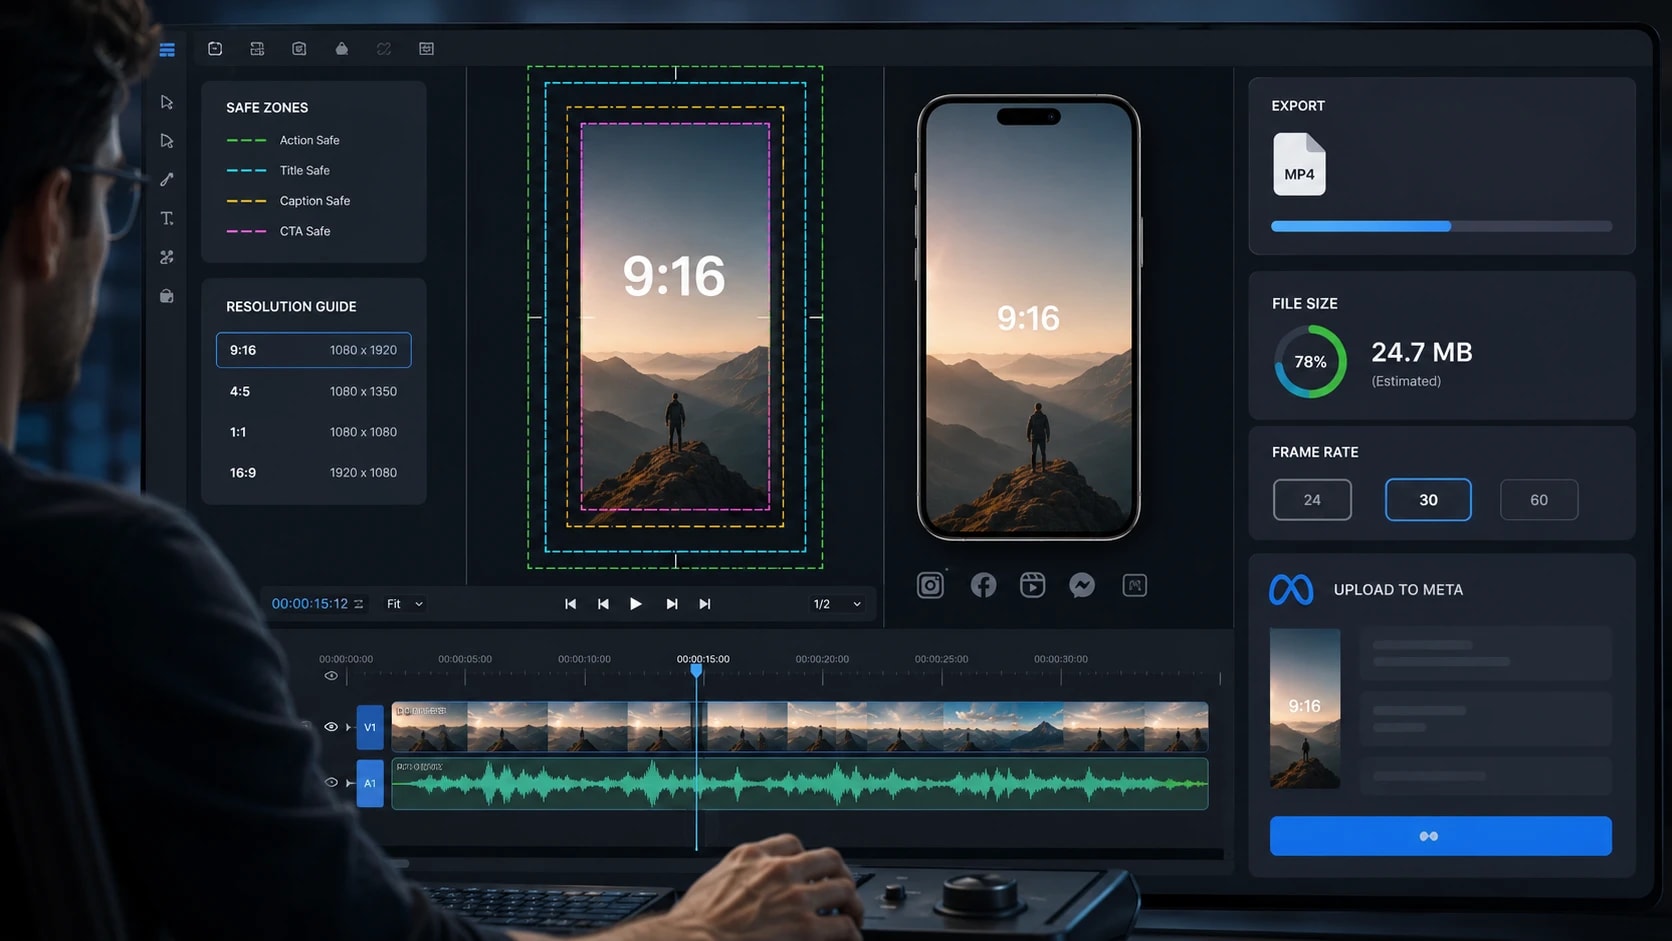Toggle visibility of the V1 video track
Image resolution: width=1672 pixels, height=941 pixels.
click(x=331, y=727)
